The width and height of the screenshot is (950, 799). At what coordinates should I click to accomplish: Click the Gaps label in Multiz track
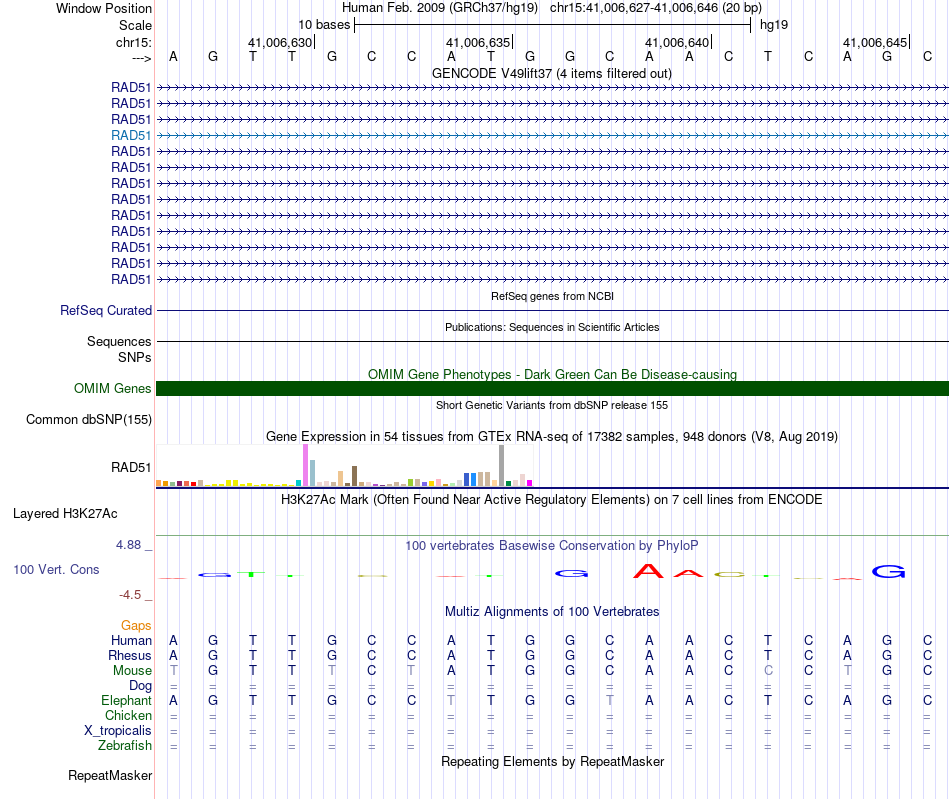tap(136, 625)
